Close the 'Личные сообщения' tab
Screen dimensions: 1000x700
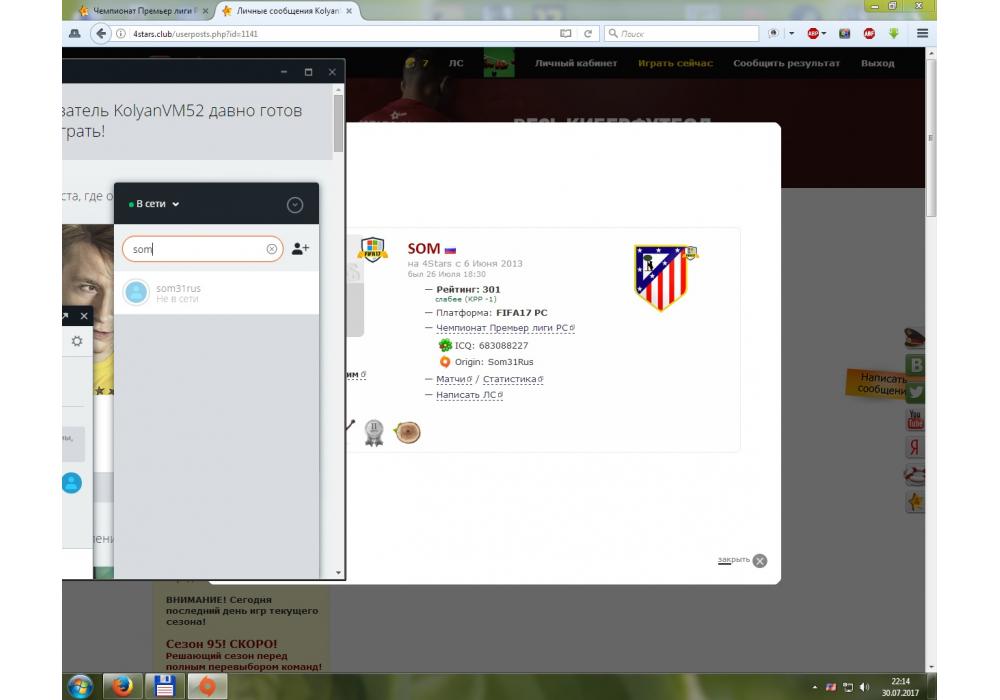349,11
